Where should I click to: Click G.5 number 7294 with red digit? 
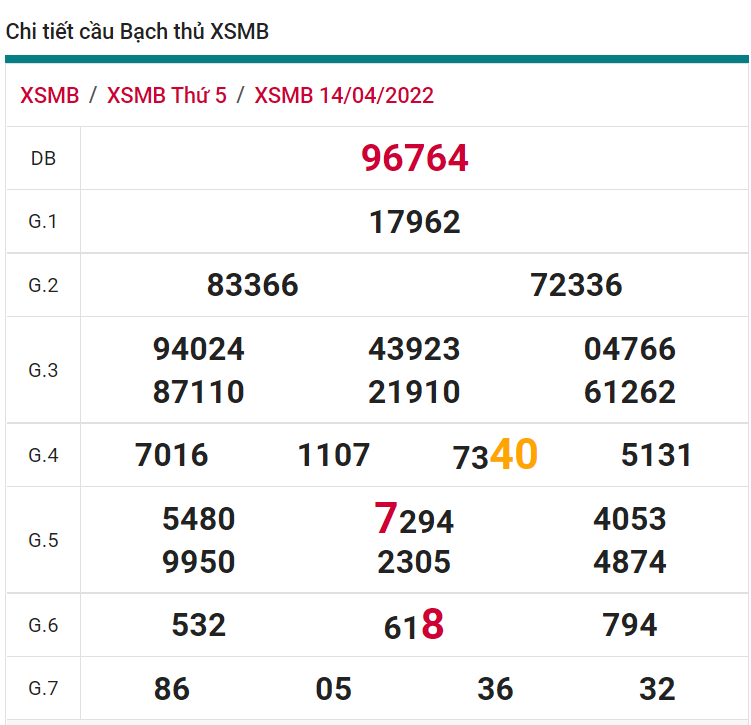(414, 520)
